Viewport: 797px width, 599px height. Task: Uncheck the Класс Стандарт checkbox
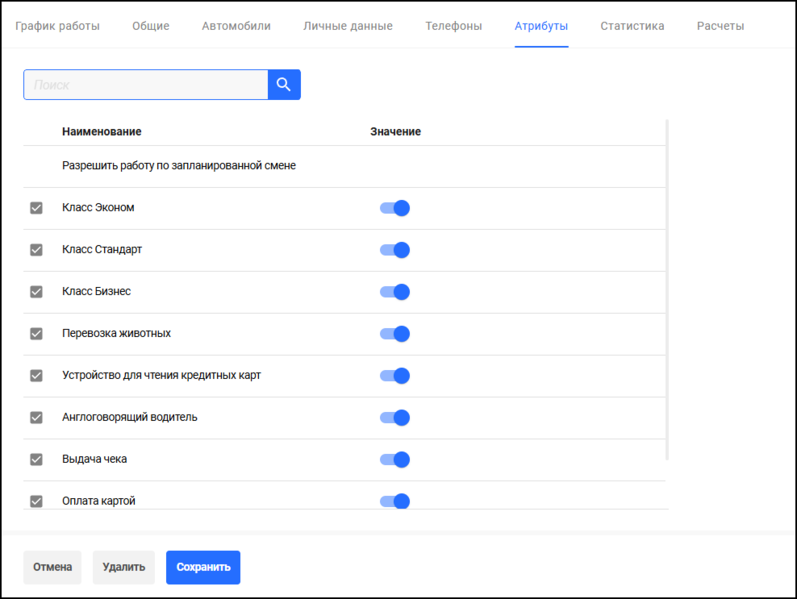tap(36, 250)
